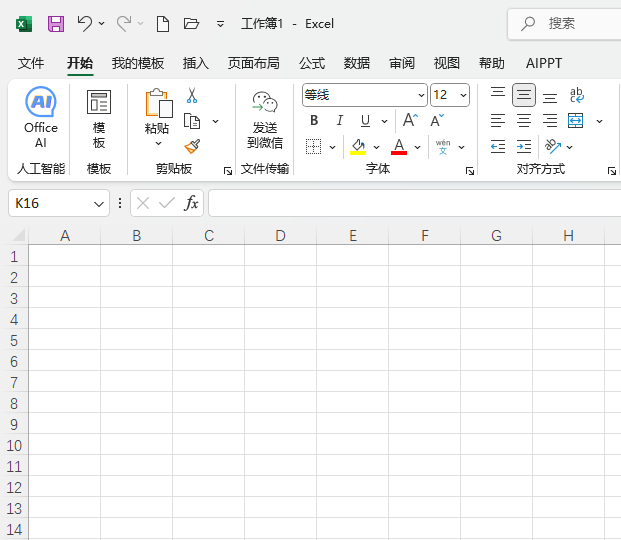Click the Open file folder icon

[191, 24]
